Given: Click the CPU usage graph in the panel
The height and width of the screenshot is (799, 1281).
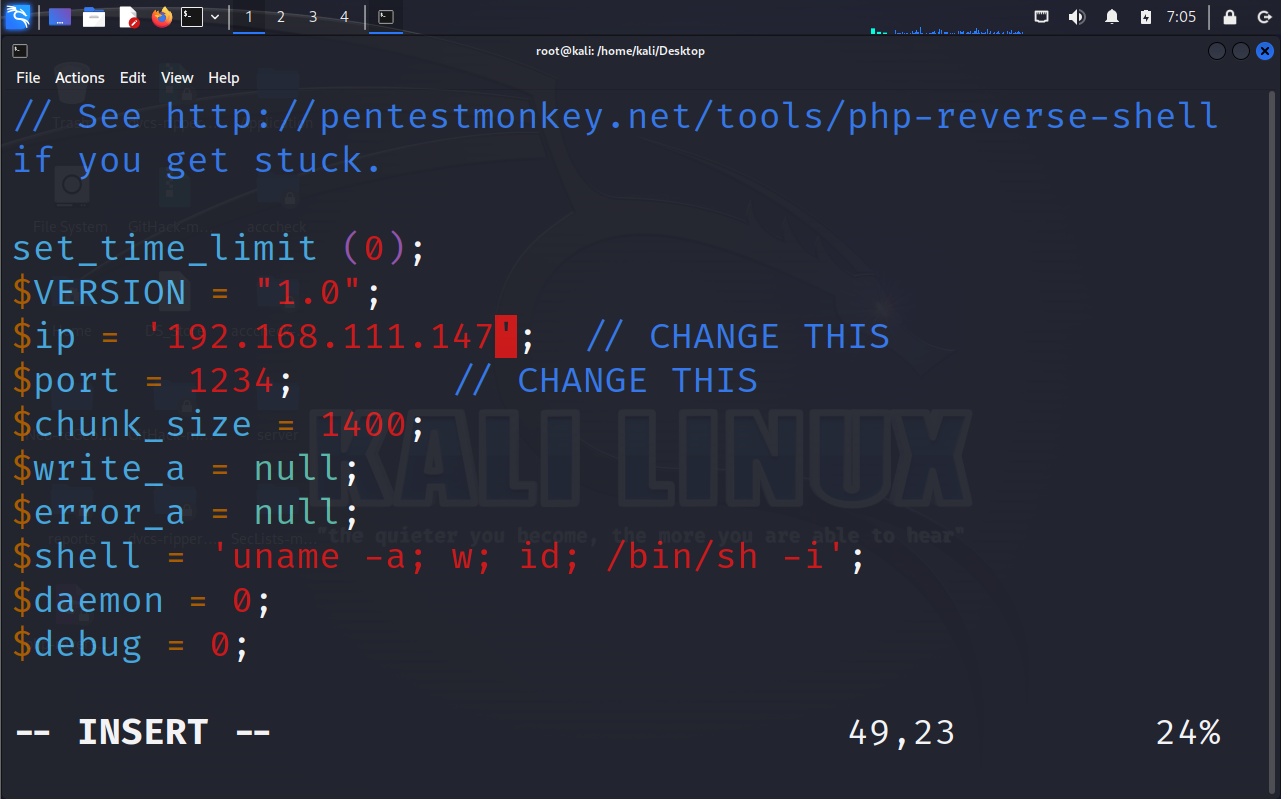Looking at the screenshot, I should [947, 30].
